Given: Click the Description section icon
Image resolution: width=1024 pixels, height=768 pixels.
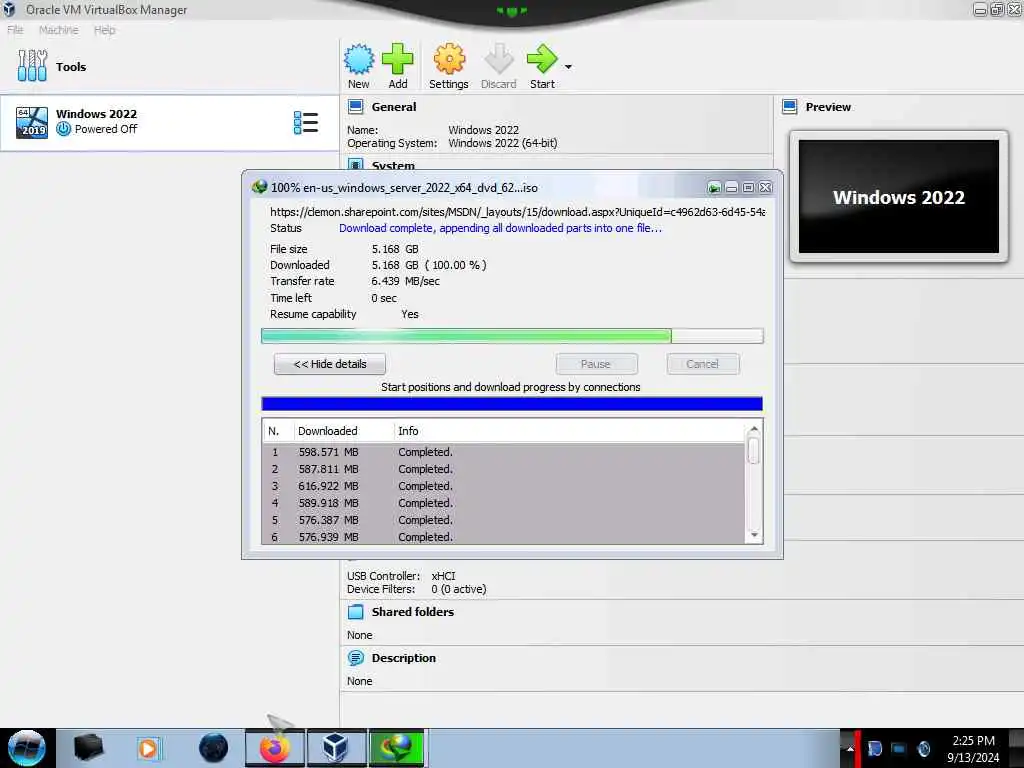Looking at the screenshot, I should click(356, 658).
